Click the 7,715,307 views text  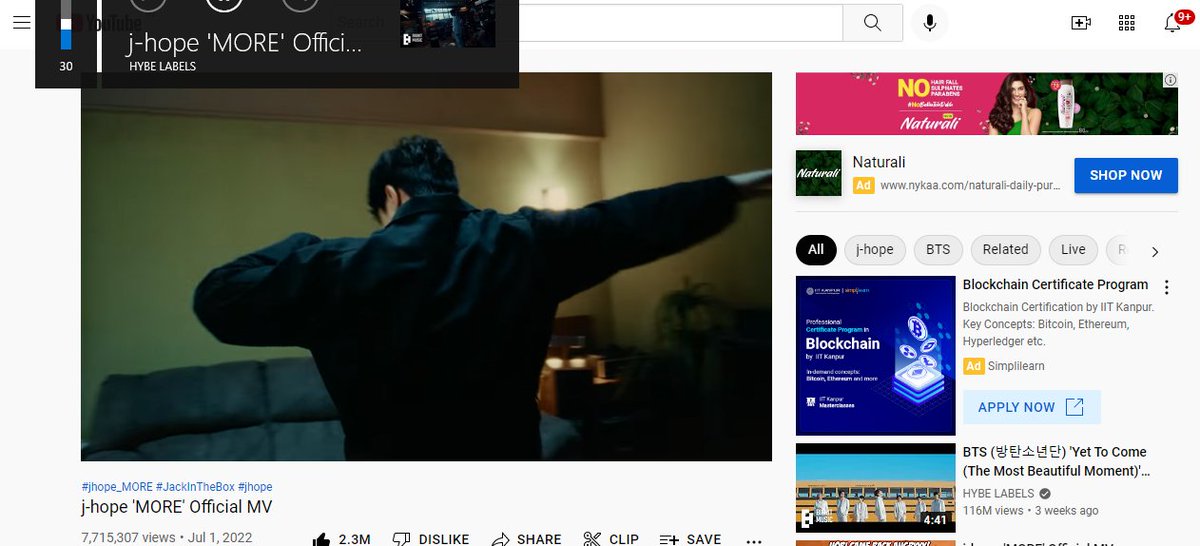pos(128,537)
